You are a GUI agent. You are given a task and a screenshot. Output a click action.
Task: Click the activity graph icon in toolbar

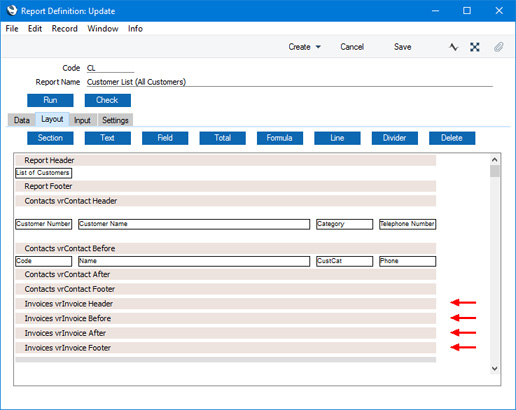(453, 47)
